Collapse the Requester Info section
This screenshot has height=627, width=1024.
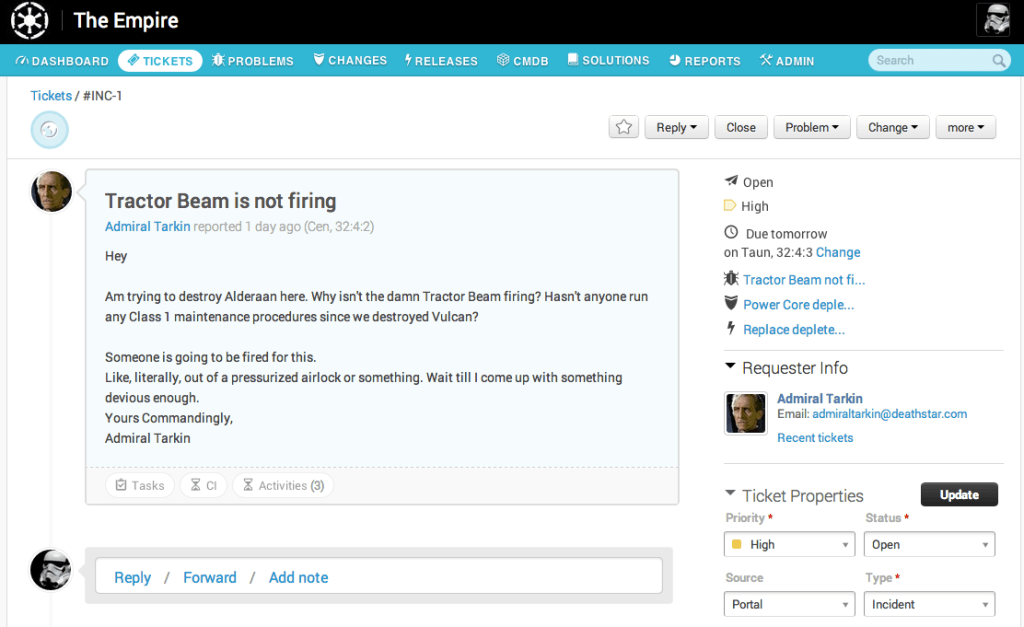coord(731,368)
